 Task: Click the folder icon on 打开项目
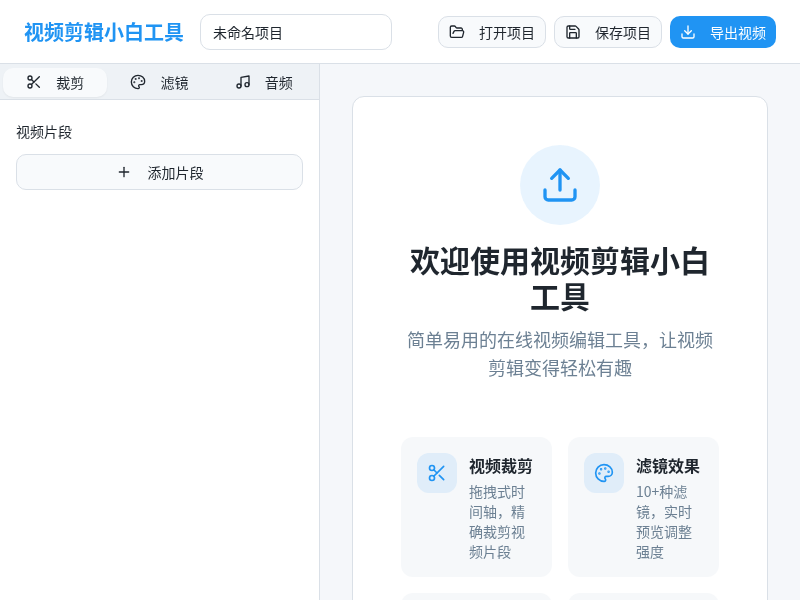click(x=455, y=32)
